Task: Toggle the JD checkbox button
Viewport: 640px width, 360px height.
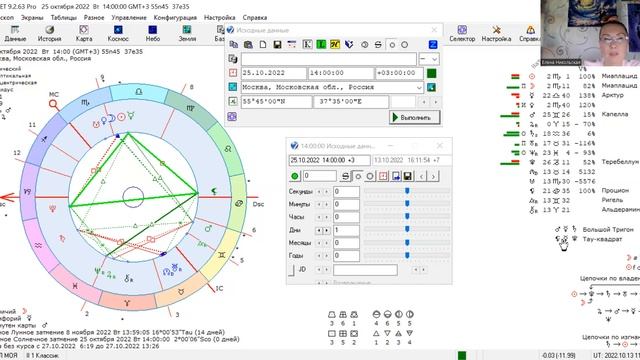Action: point(291,270)
